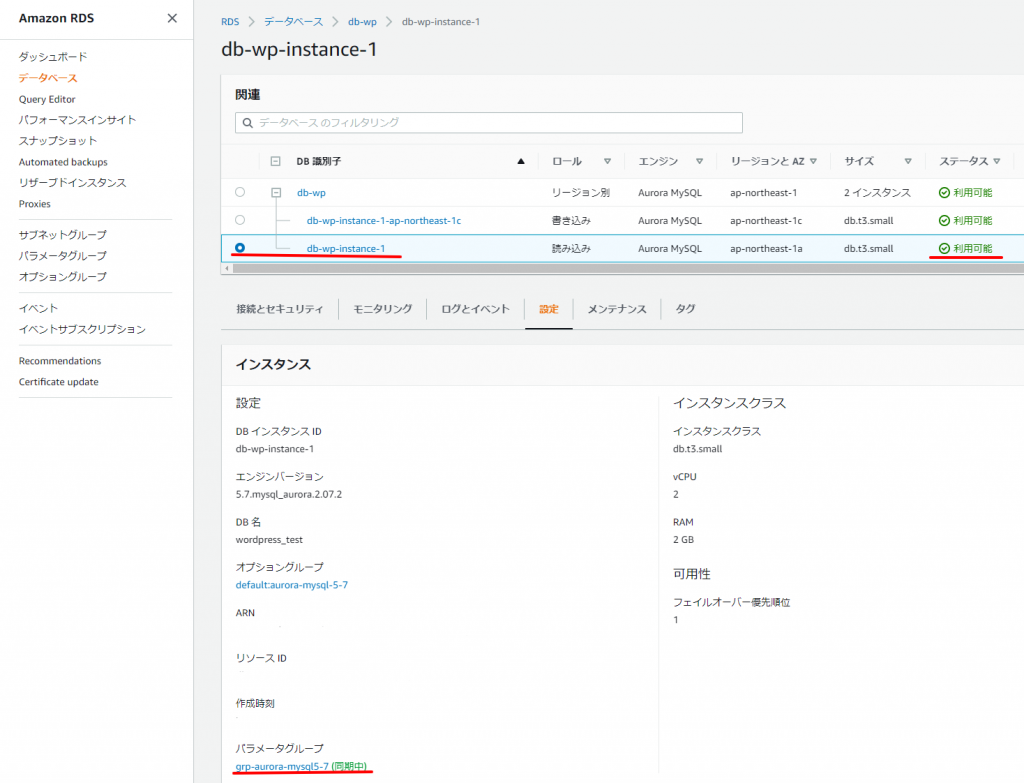
Task: Click the ap-northeast-1c region cell
Action: pos(766,221)
